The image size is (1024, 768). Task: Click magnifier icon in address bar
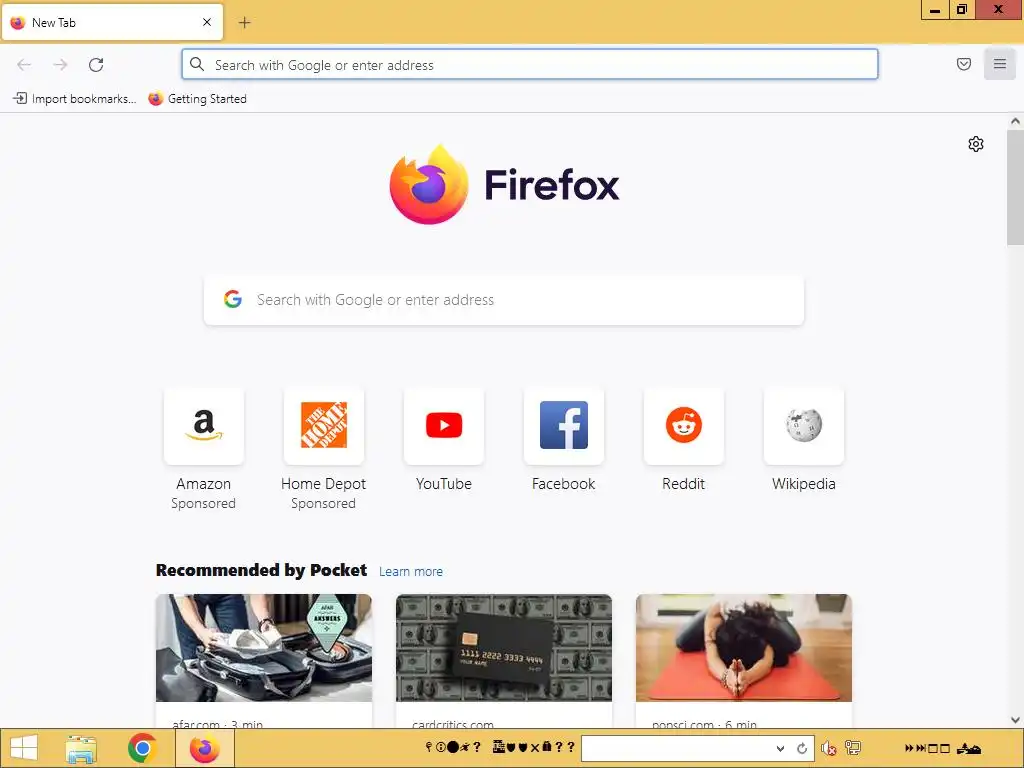pos(197,64)
